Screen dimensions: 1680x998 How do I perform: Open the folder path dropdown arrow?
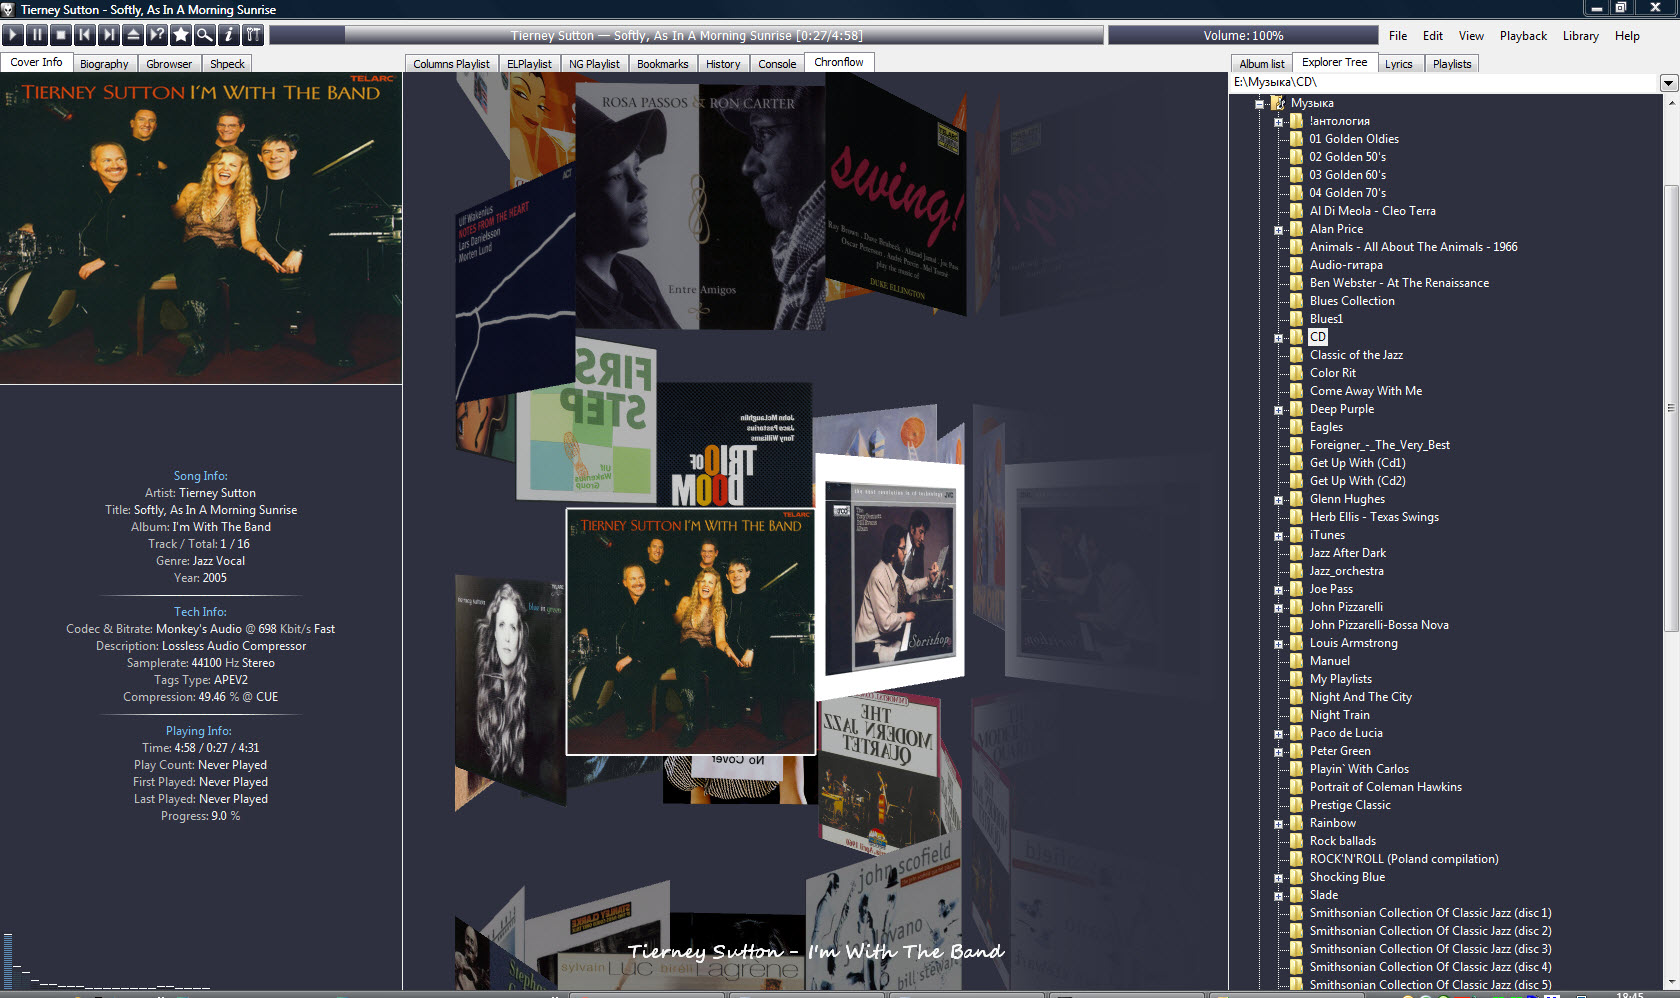tap(1668, 83)
